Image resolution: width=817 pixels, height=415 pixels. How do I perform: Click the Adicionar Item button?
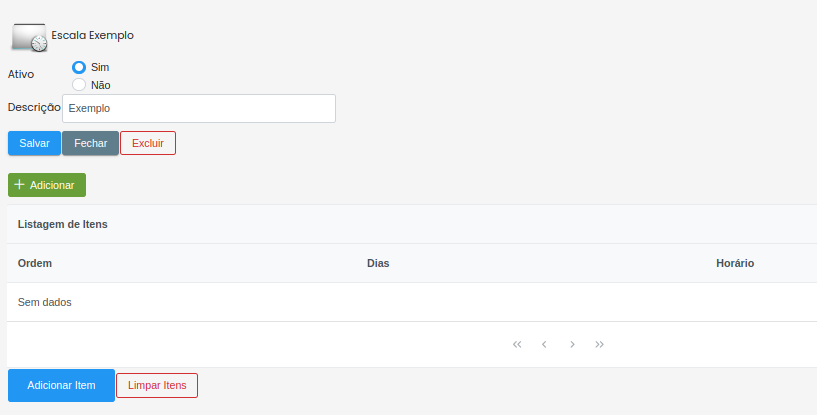pyautogui.click(x=61, y=385)
